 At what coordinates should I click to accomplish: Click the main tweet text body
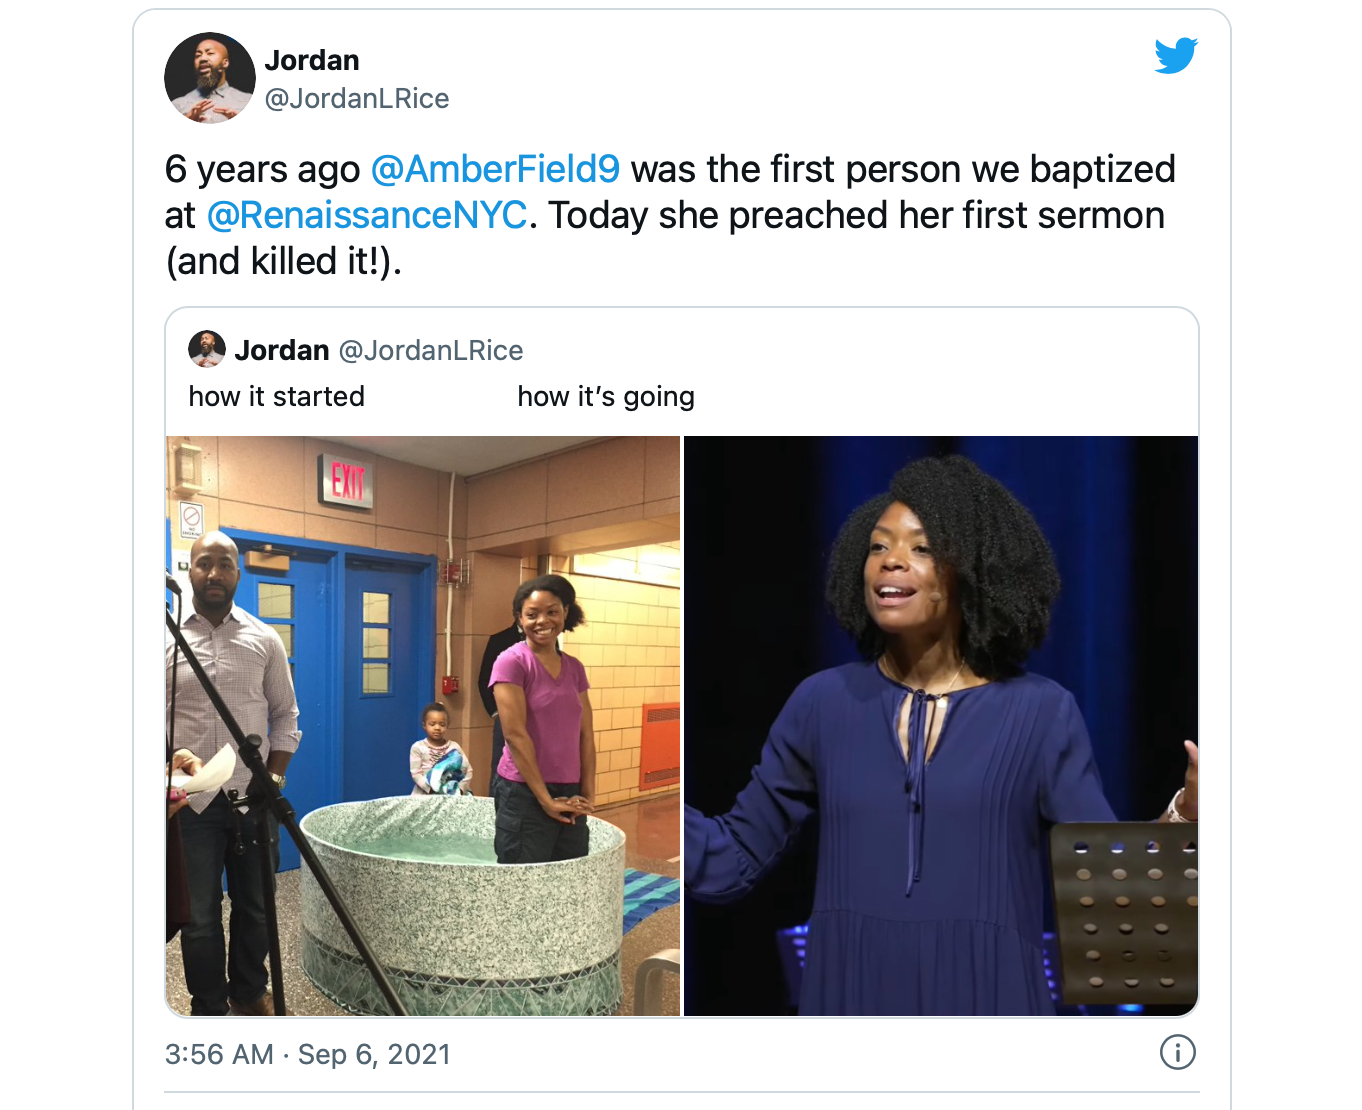(670, 215)
